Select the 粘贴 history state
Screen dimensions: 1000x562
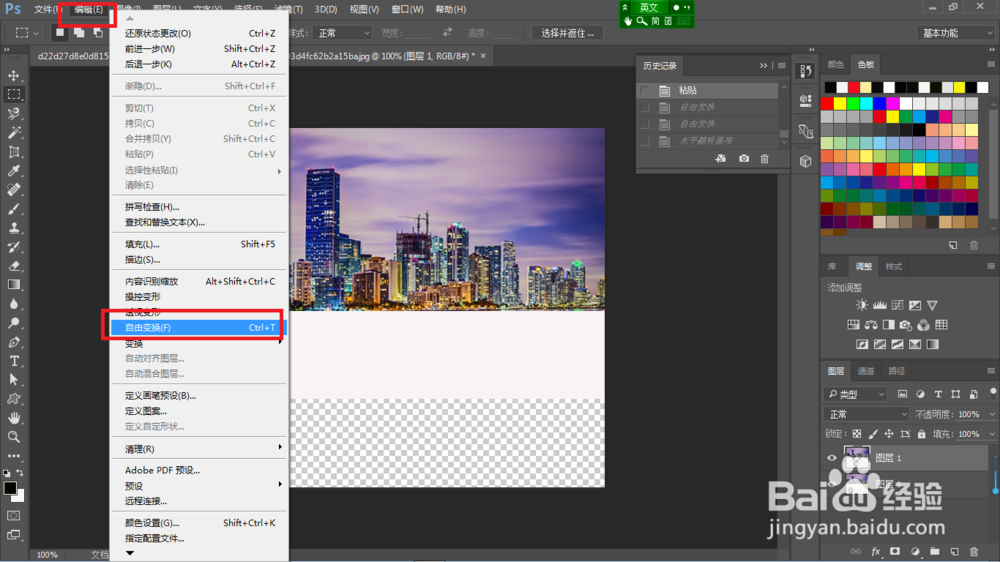point(708,90)
